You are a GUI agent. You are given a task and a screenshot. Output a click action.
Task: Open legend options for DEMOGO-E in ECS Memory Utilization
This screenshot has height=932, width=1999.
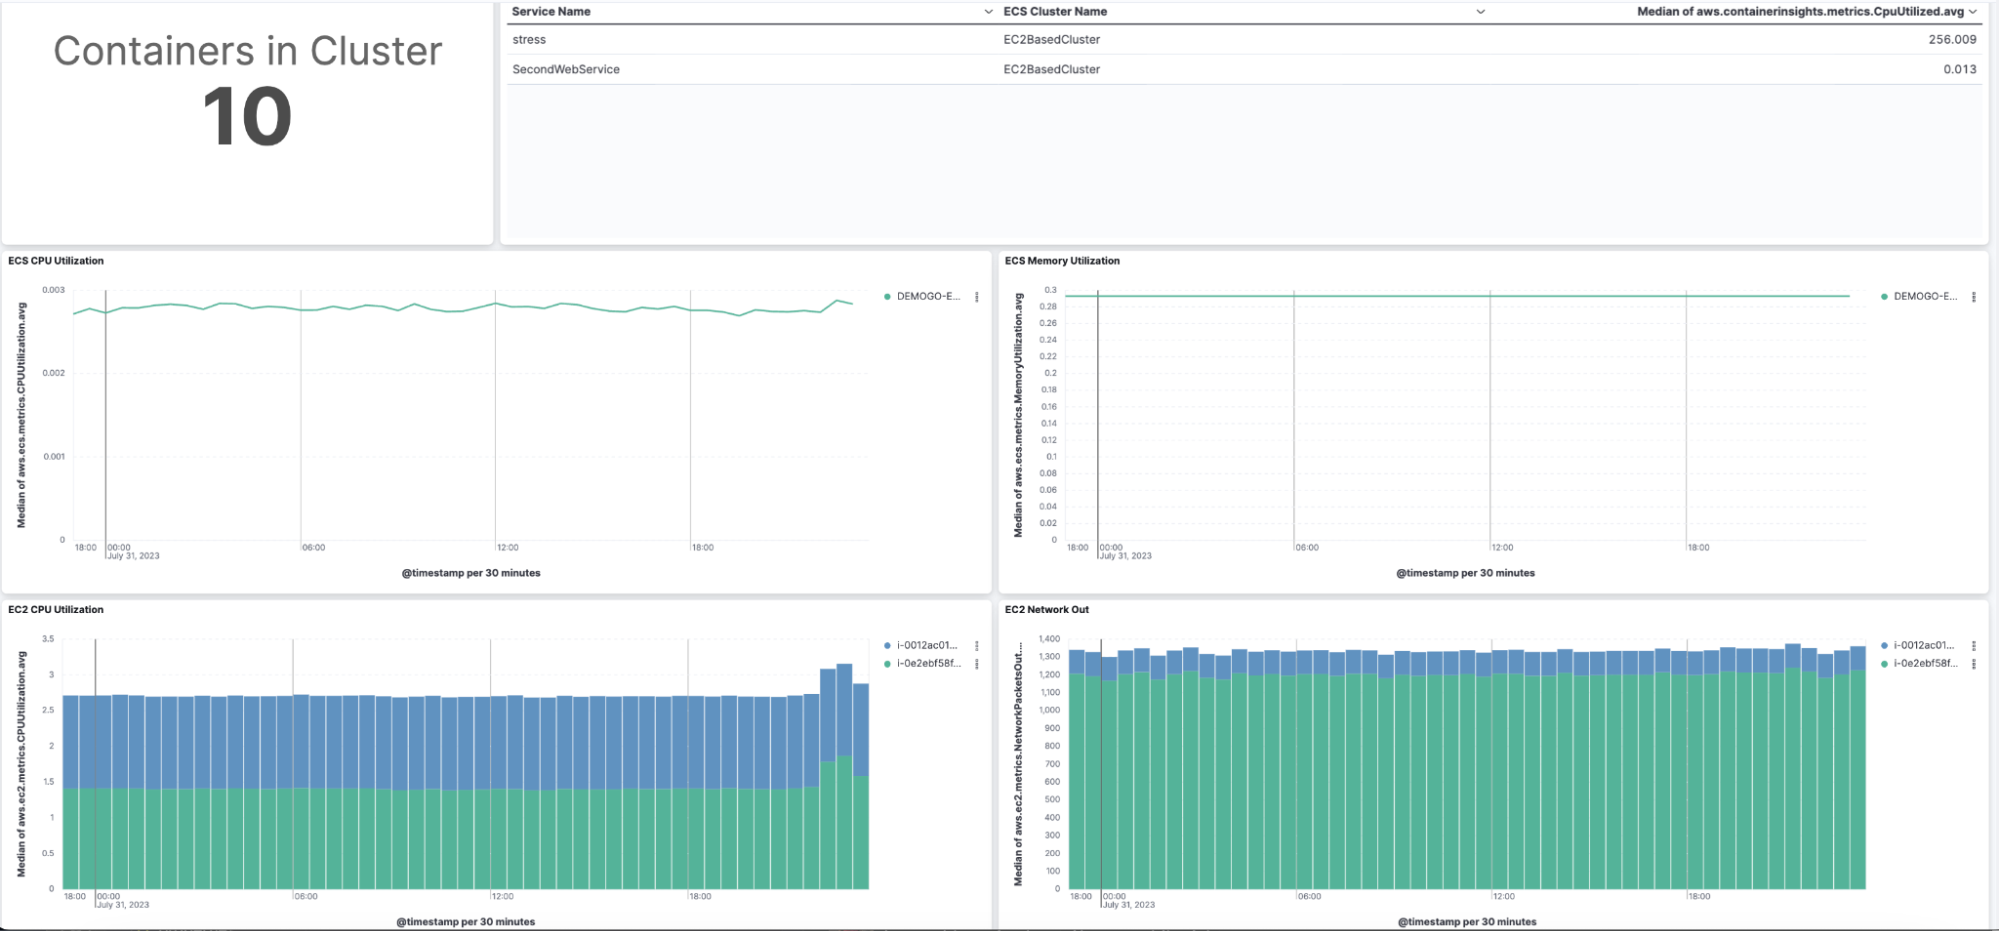(1973, 297)
